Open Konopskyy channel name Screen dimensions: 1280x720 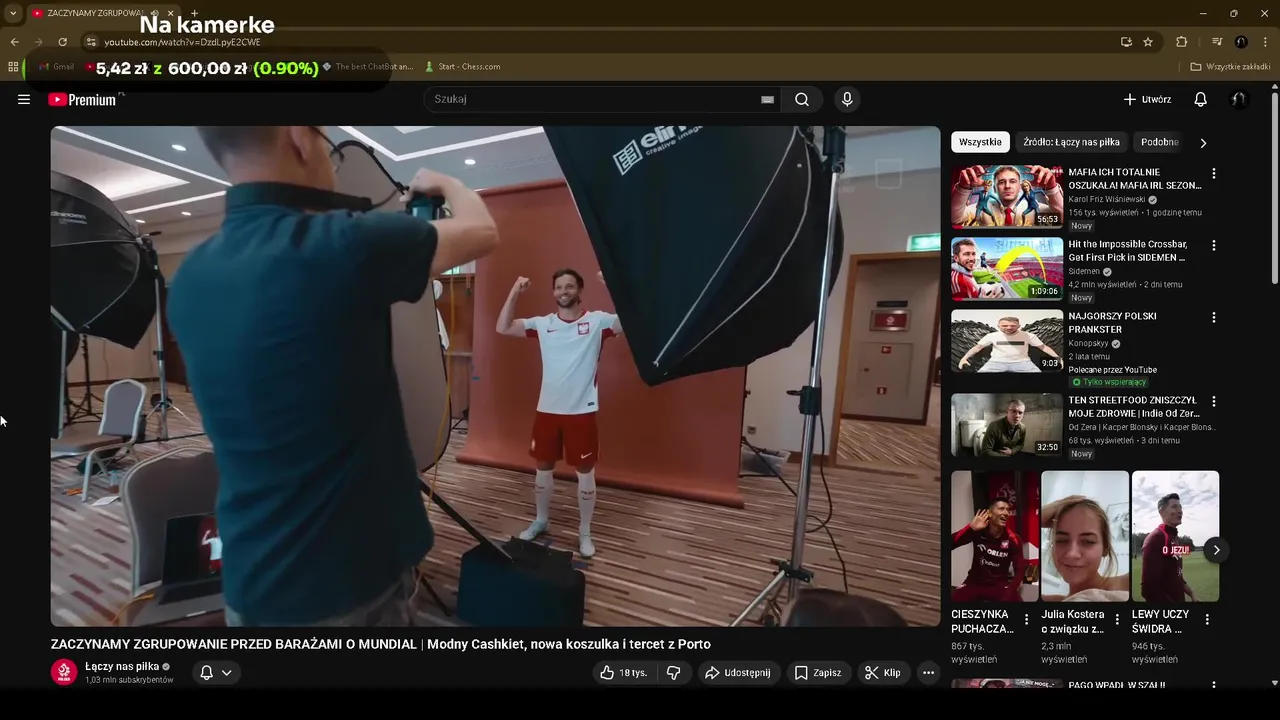click(1088, 344)
